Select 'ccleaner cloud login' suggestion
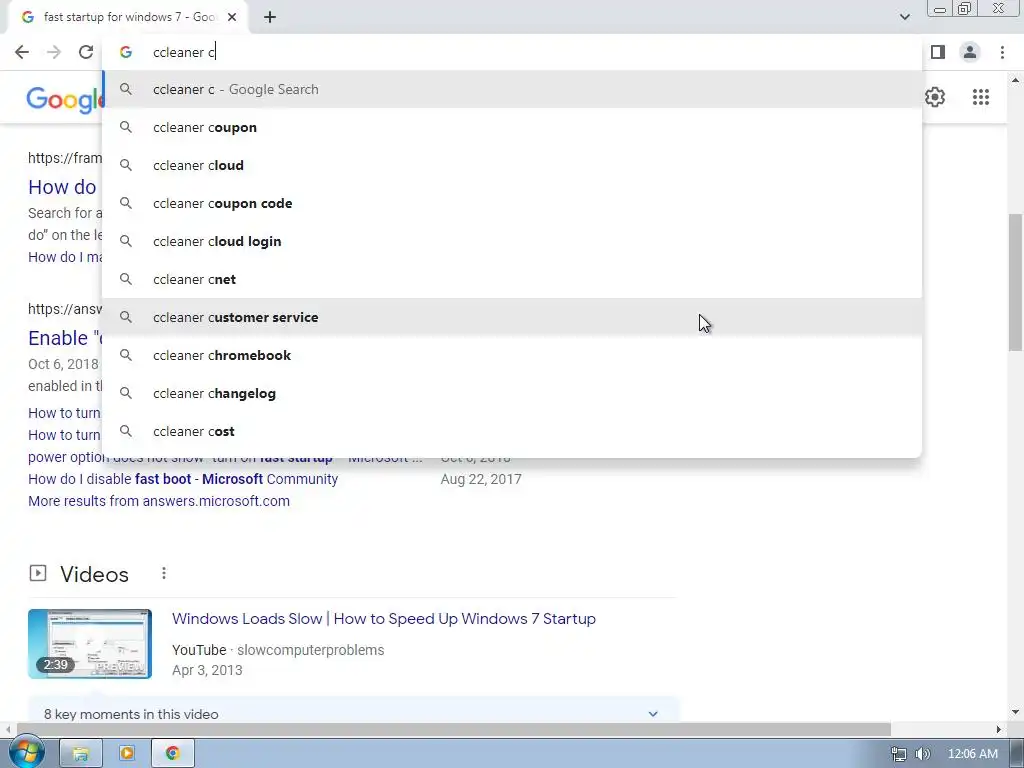The image size is (1024, 768). (512, 241)
